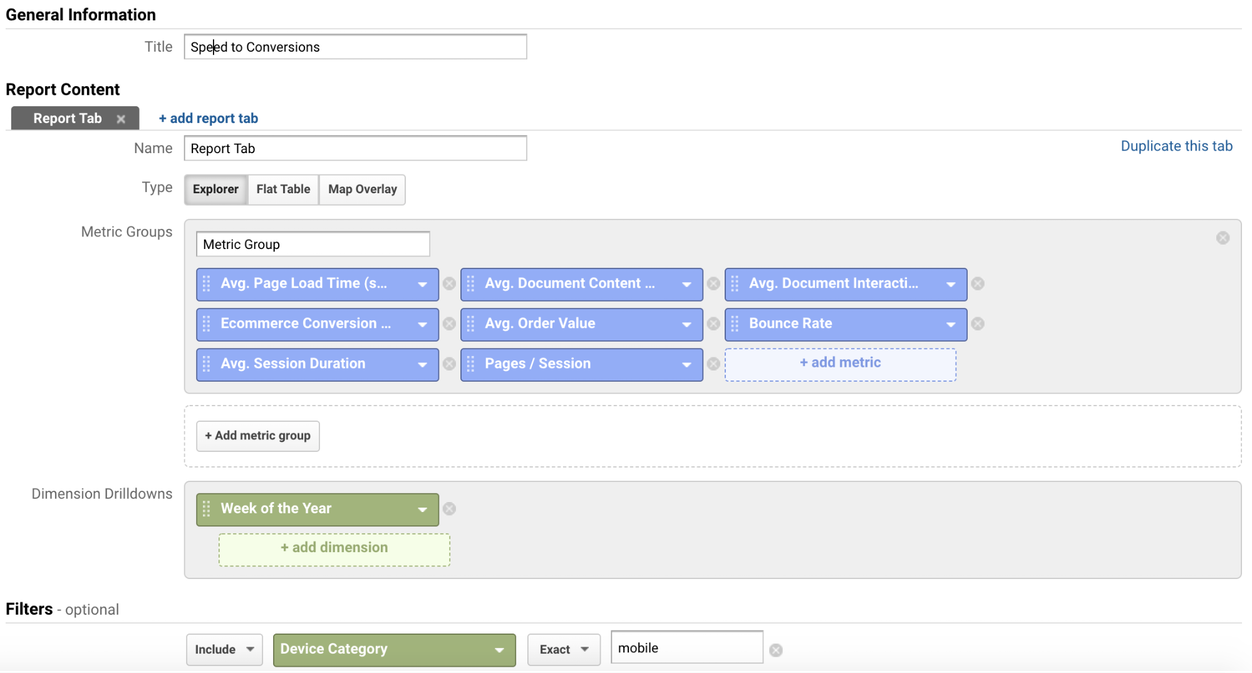Open the Week of the Year dropdown
The width and height of the screenshot is (1252, 673).
click(x=424, y=508)
